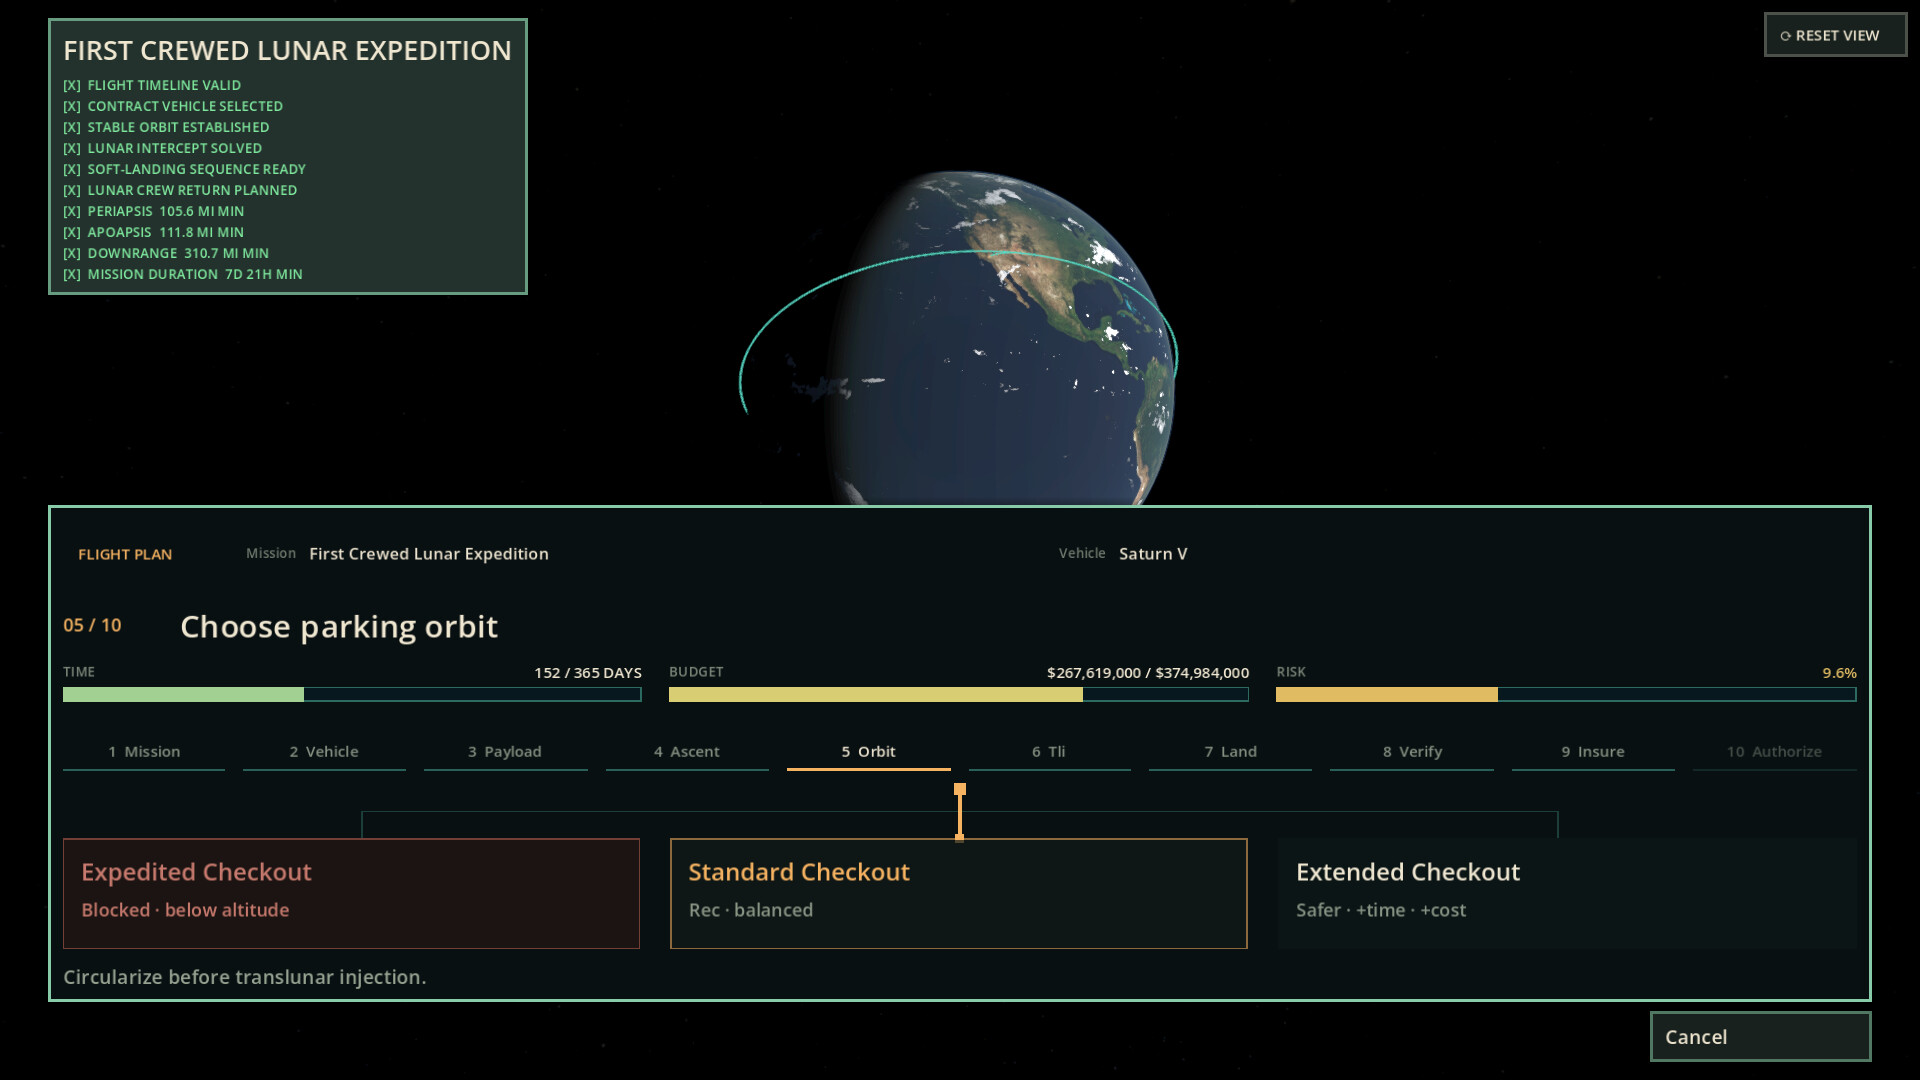Screen dimensions: 1920x1080
Task: Click the Saturn V vehicle name
Action: (1153, 554)
